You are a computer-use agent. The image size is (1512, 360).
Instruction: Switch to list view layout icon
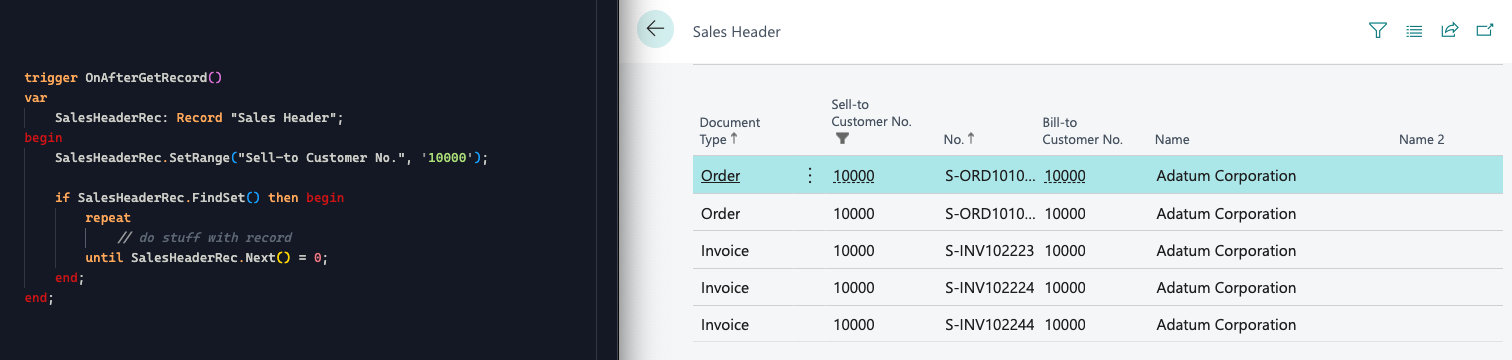pos(1414,31)
